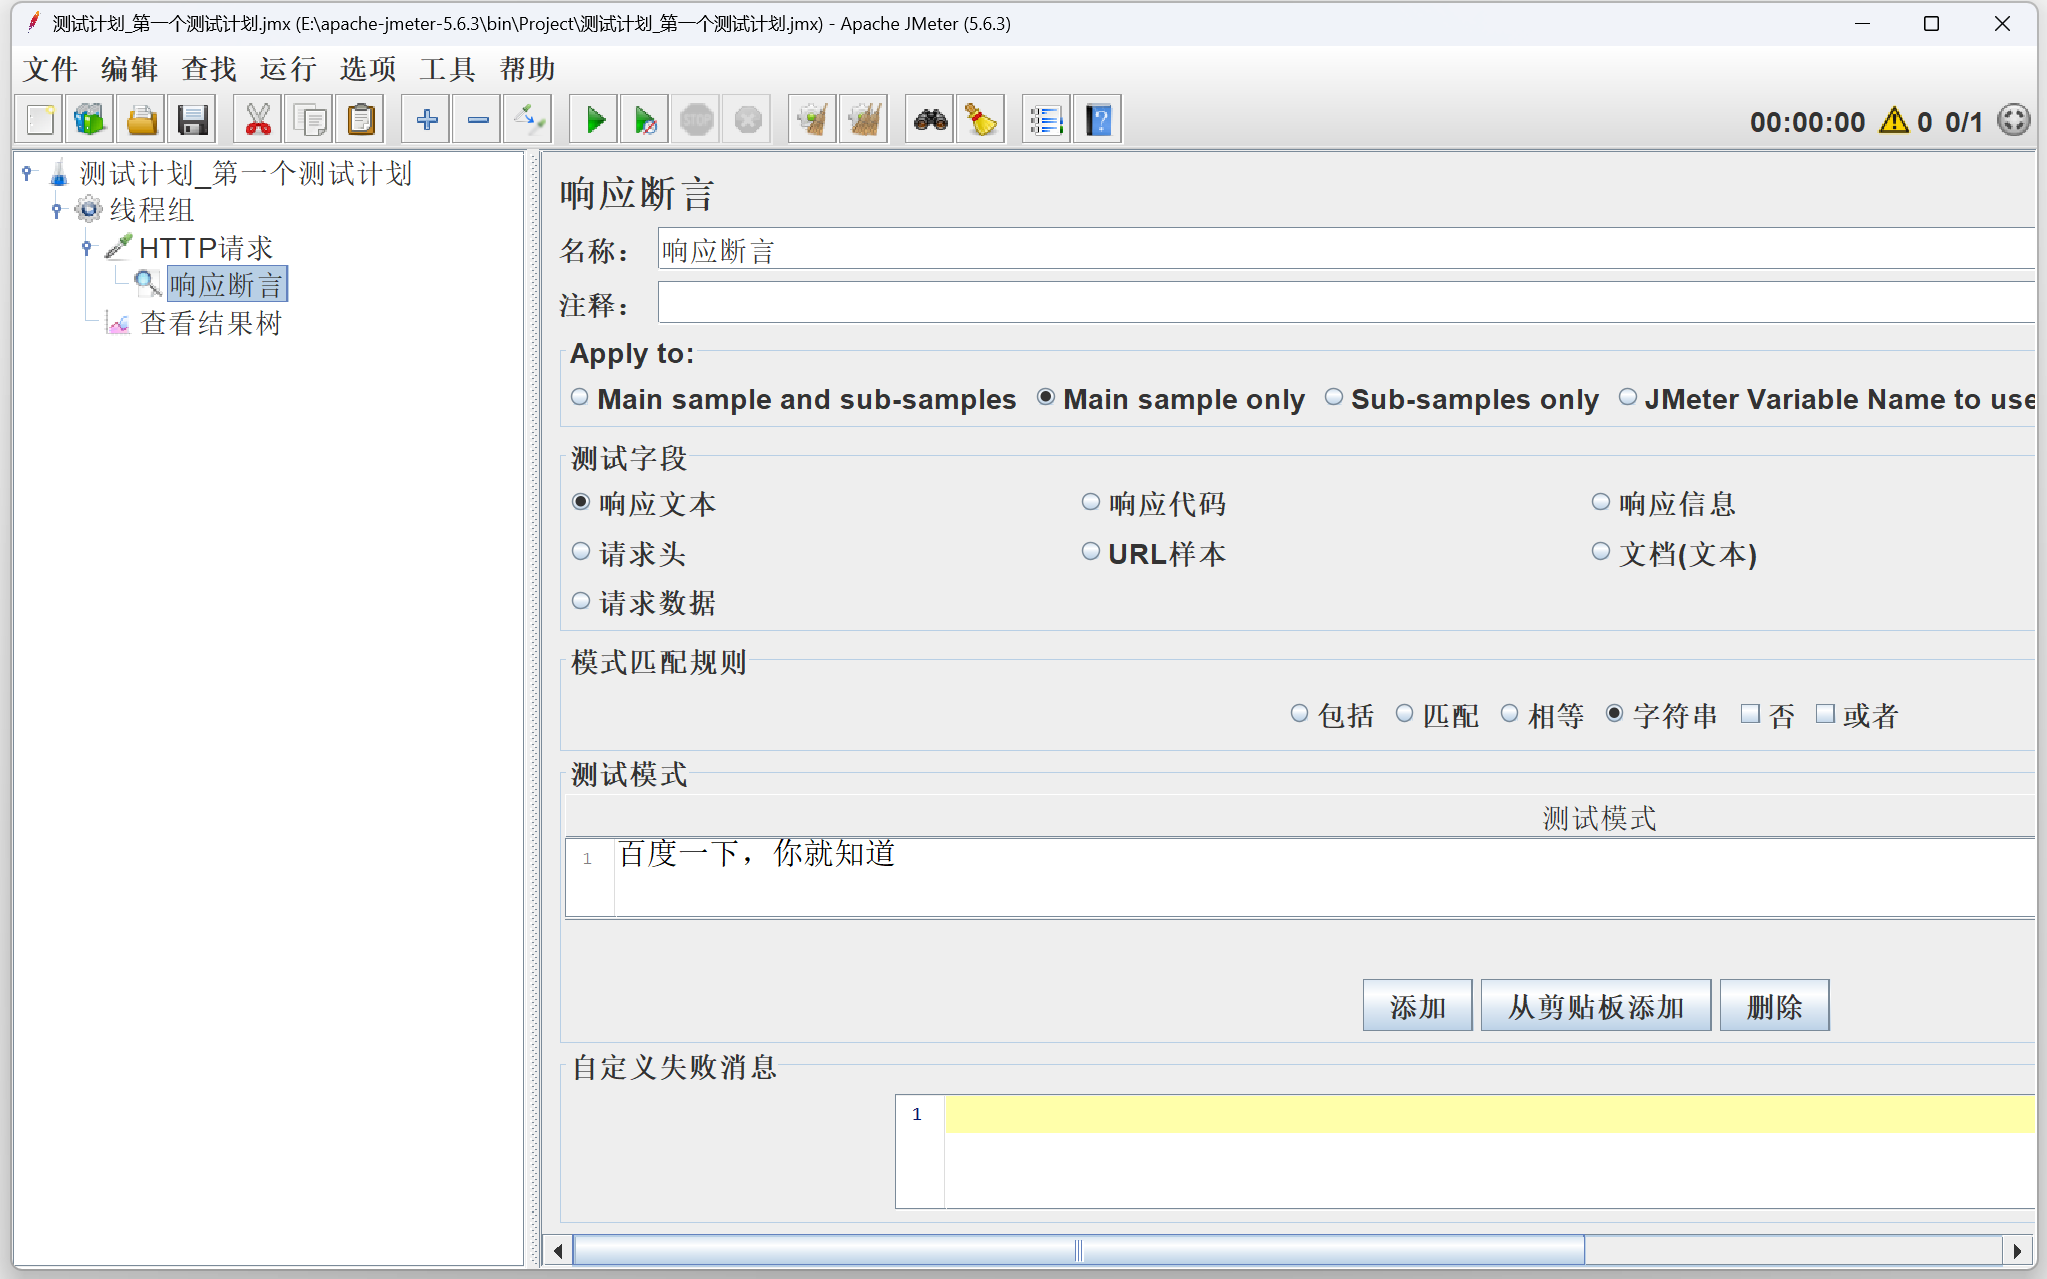Start the test with green play icon
The image size is (2047, 1279).
coord(595,120)
